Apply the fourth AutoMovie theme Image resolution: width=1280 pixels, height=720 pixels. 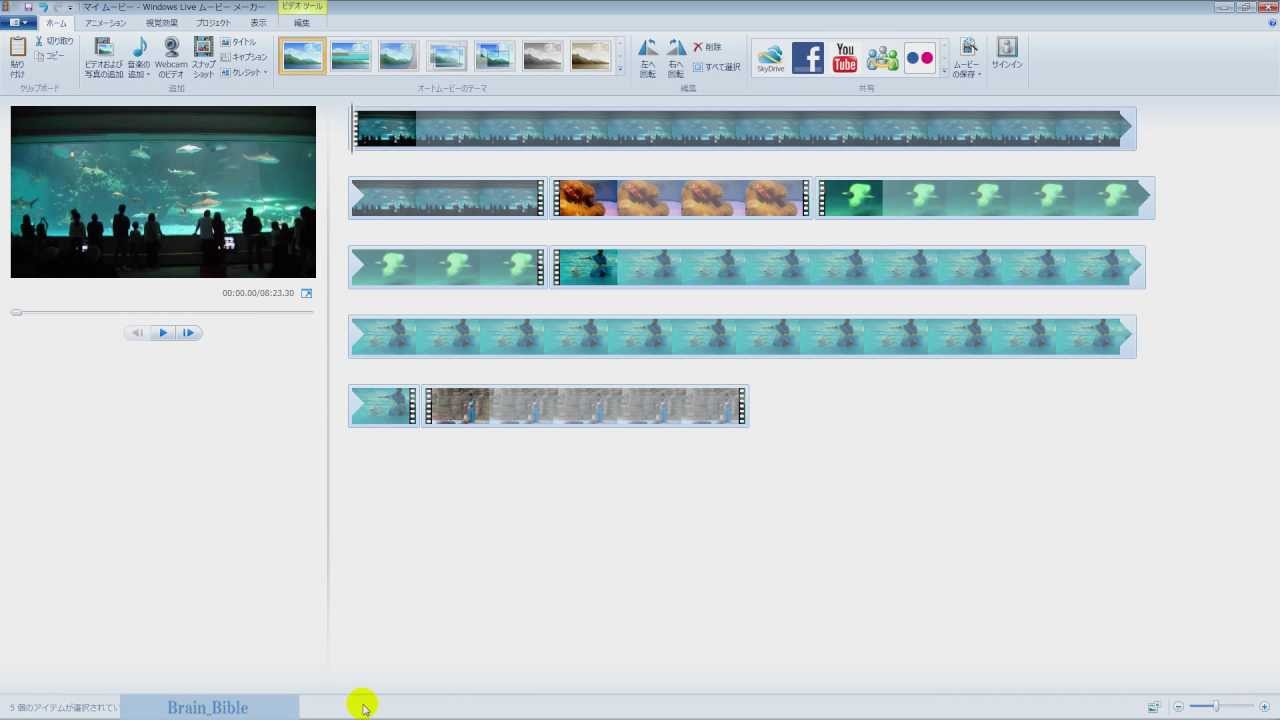pos(446,56)
